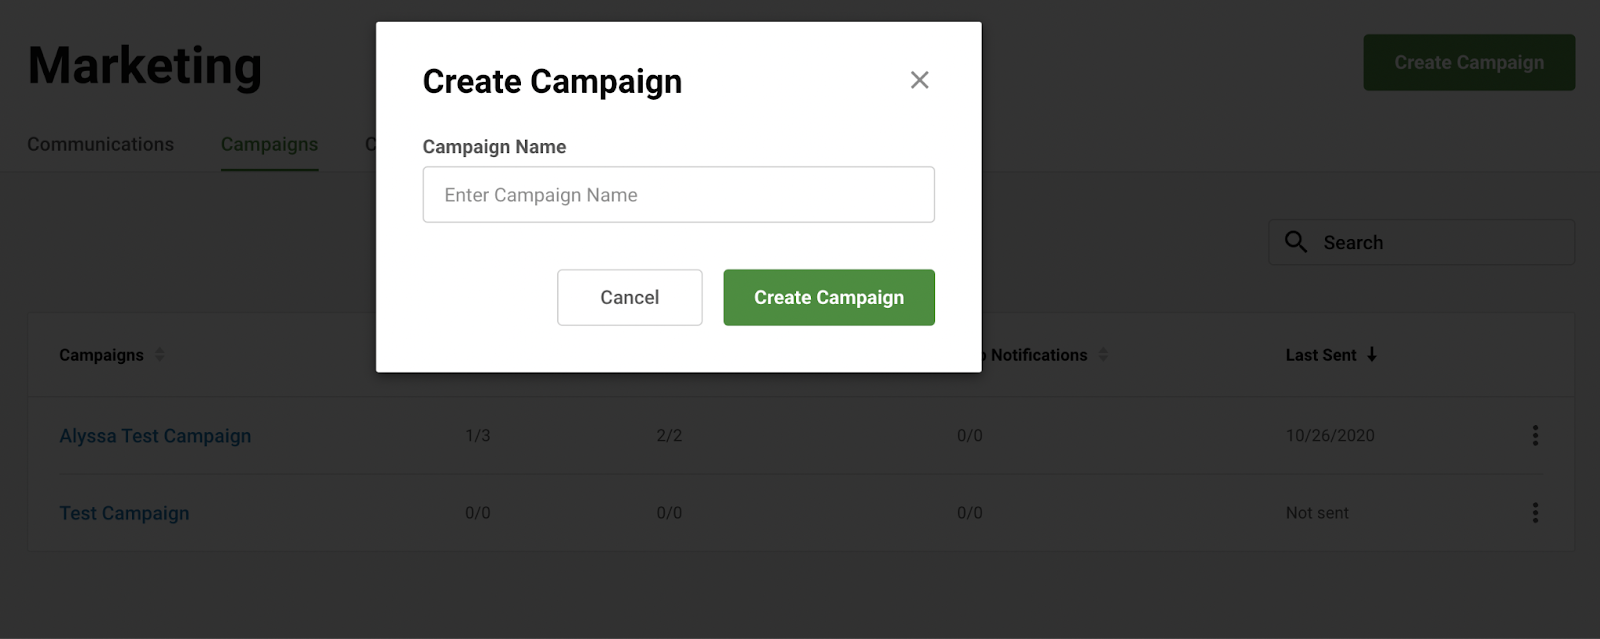The image size is (1600, 639).
Task: Open the Test Campaign link
Action: [x=124, y=513]
